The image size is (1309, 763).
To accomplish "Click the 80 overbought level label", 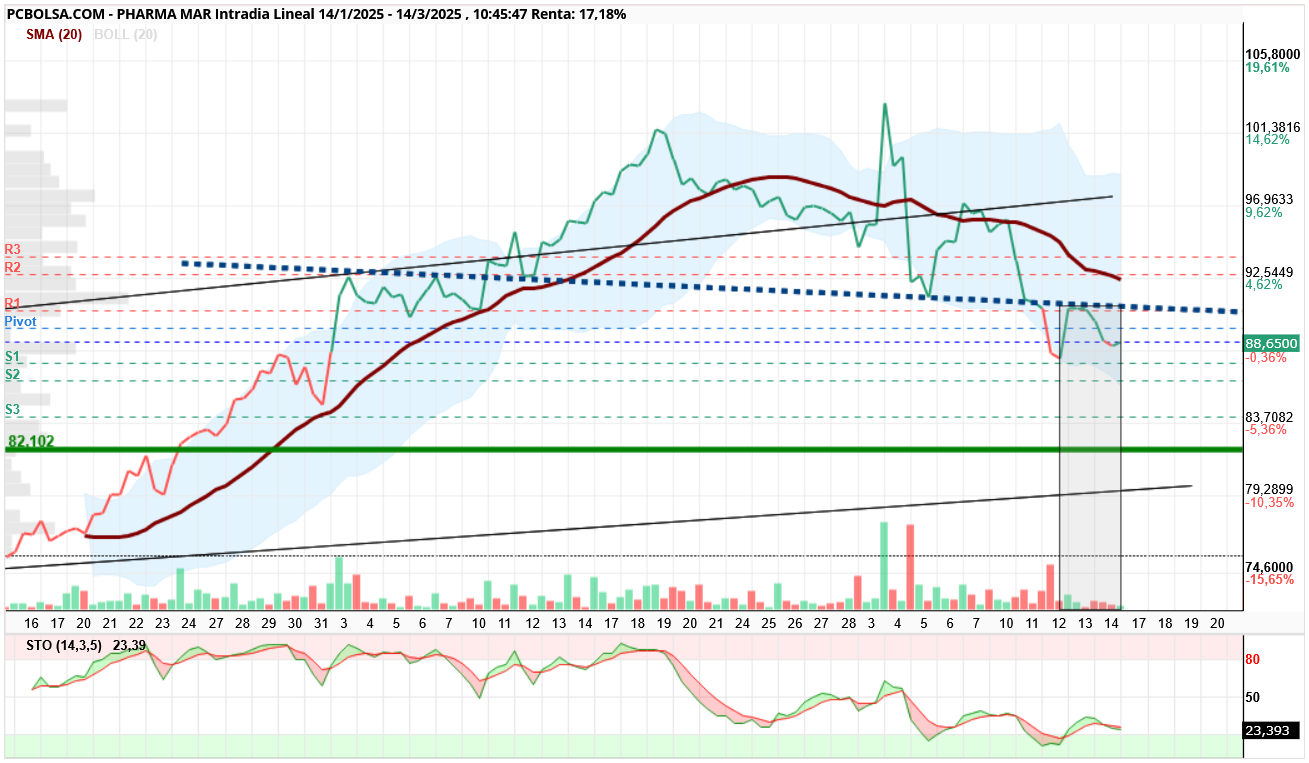I will point(1252,659).
